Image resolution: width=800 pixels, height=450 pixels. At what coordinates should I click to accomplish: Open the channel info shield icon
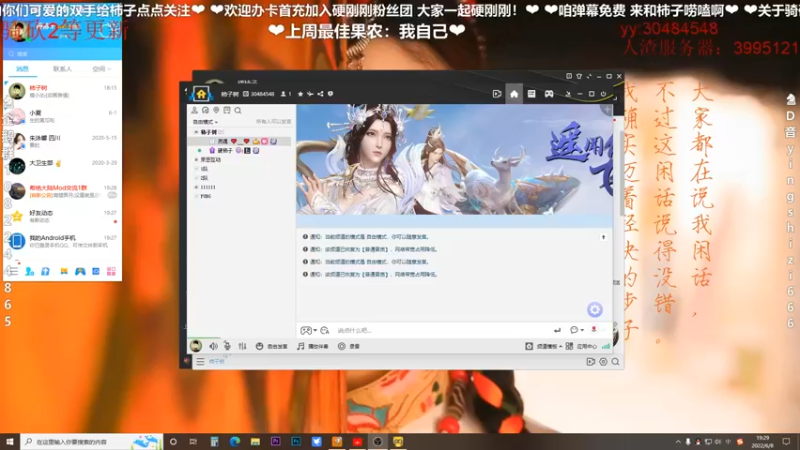[331, 94]
